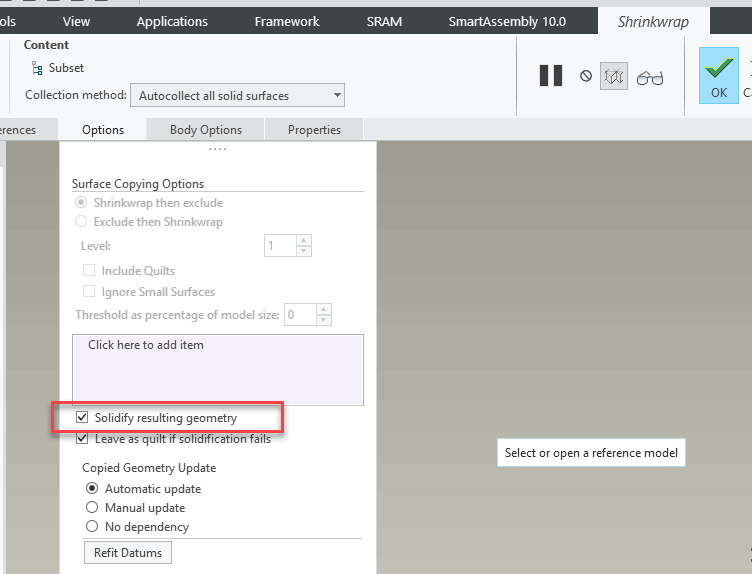
Task: Open the SmartAssembly 10.0 tab
Action: [507, 22]
